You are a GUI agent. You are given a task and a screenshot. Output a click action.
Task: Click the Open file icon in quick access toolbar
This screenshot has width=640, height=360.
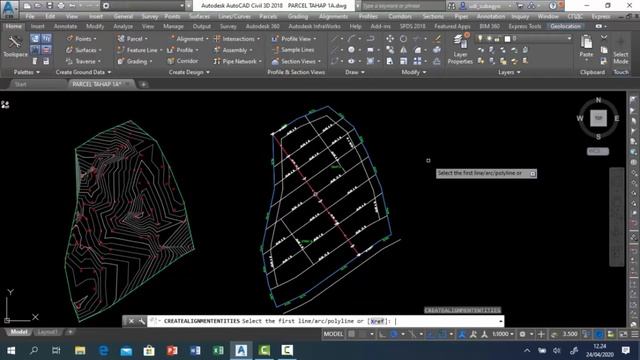coord(38,6)
